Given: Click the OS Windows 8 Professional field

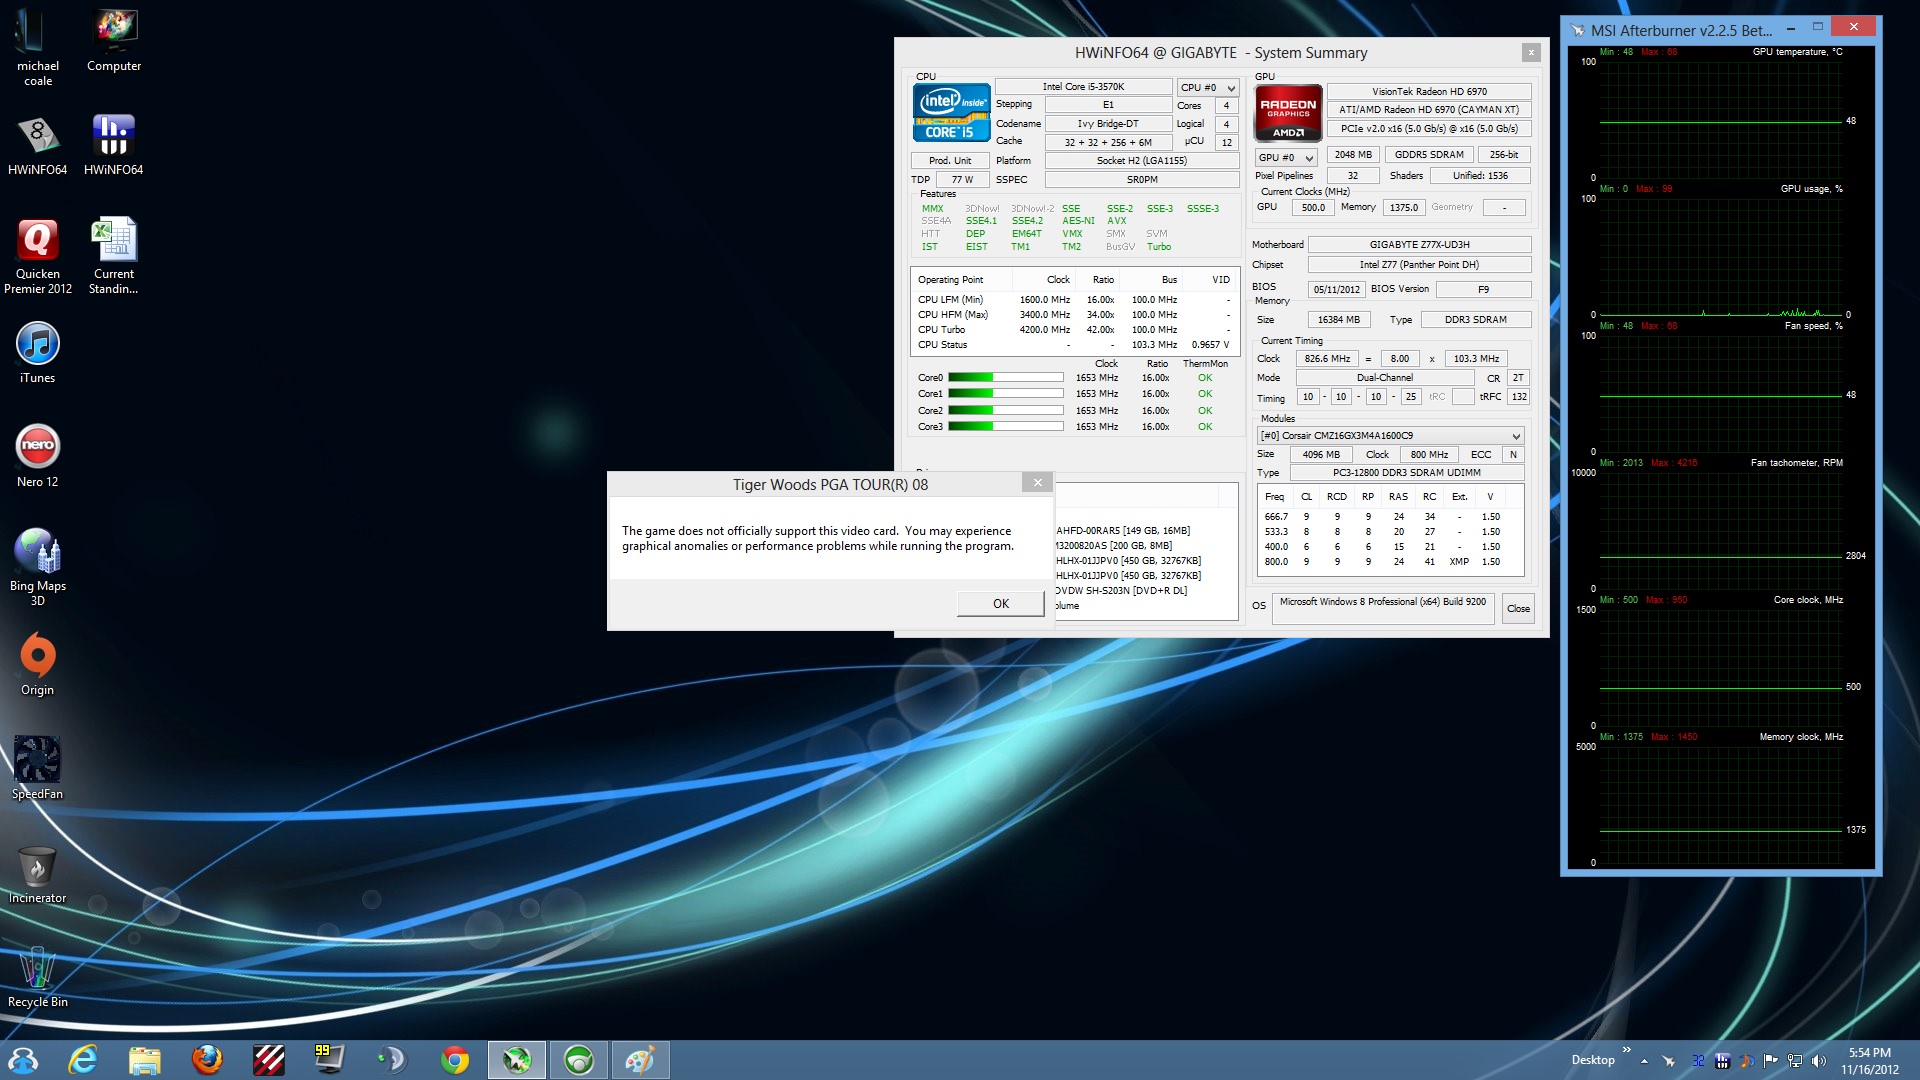Looking at the screenshot, I should click(1383, 609).
